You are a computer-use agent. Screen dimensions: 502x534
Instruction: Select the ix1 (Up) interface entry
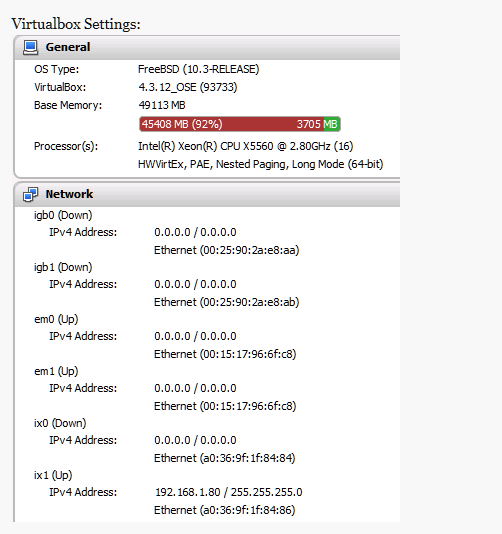53,475
